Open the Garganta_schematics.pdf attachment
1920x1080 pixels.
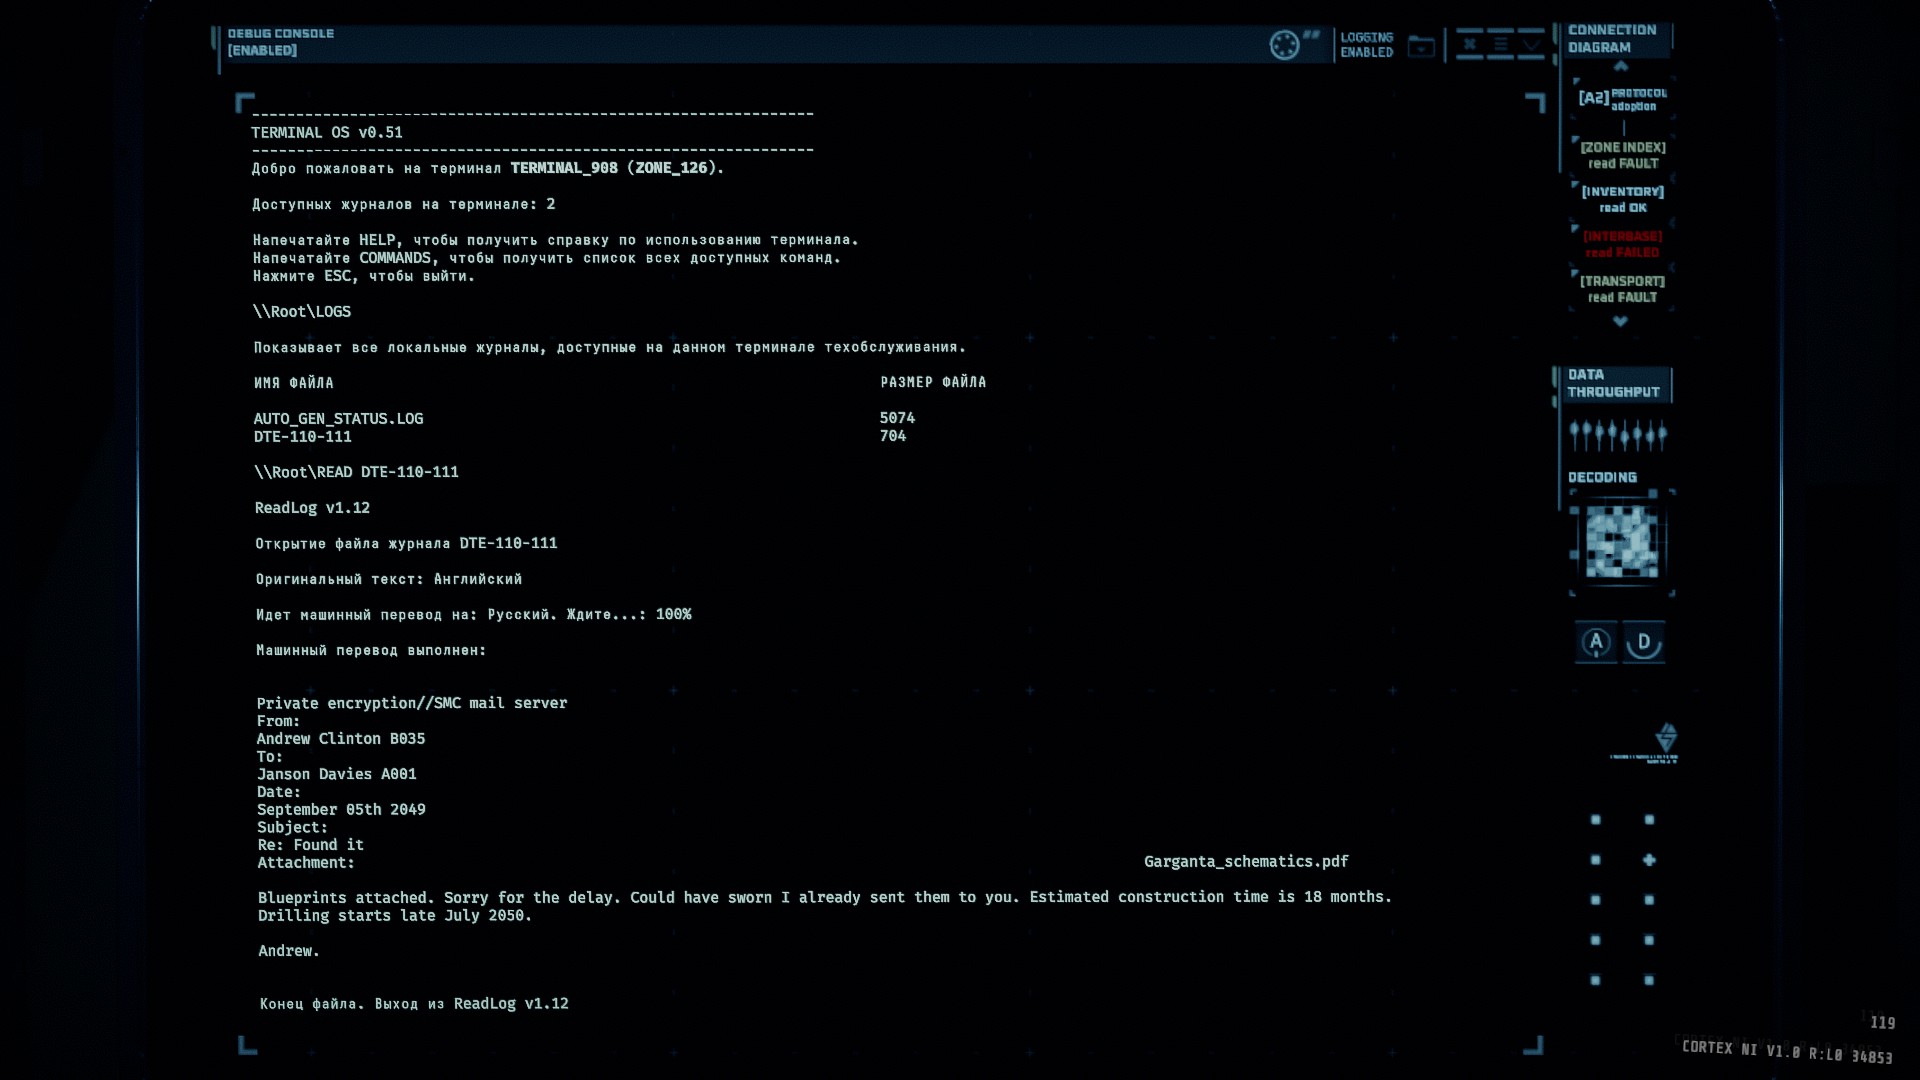[1246, 861]
